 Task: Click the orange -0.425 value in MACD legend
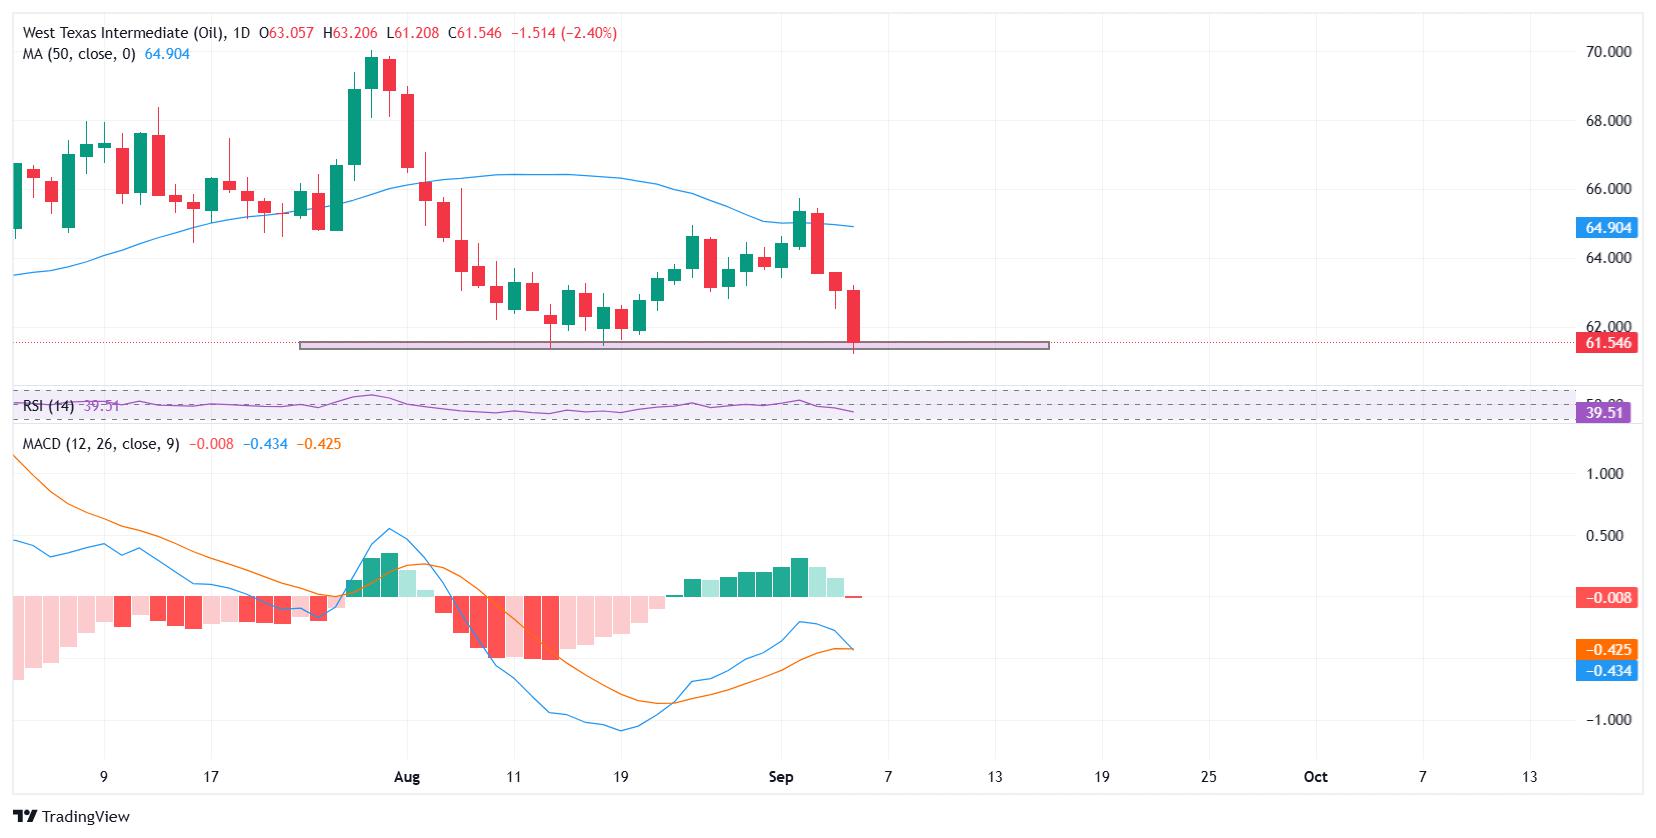point(318,443)
